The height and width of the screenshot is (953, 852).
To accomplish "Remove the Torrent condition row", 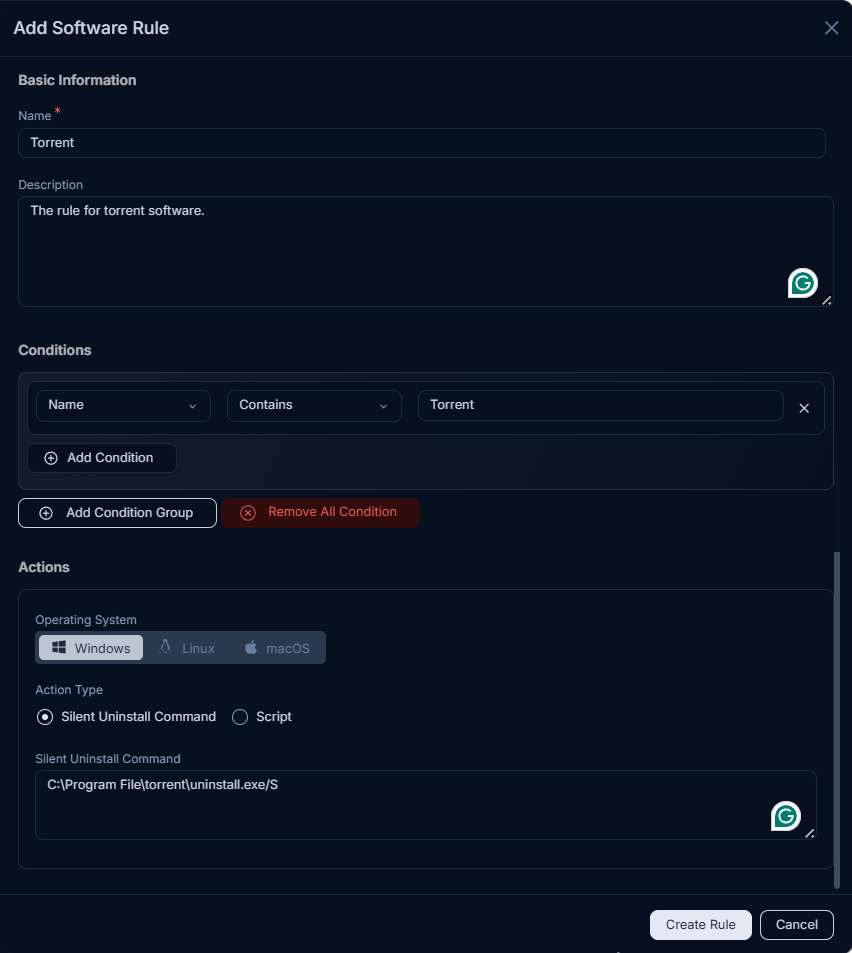I will (804, 408).
